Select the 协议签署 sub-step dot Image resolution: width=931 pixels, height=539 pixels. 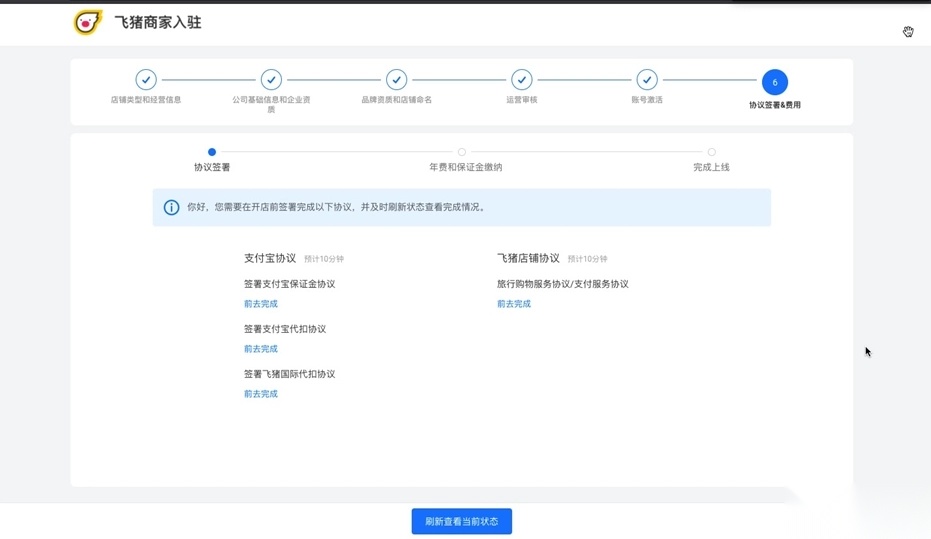tap(212, 152)
